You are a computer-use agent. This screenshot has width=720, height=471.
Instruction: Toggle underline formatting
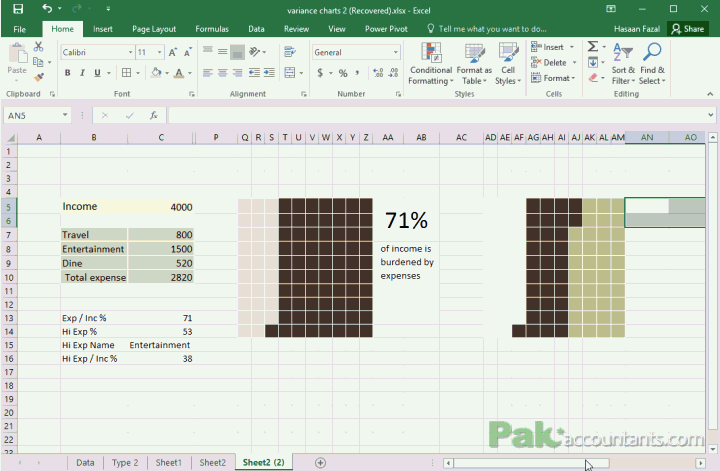pos(97,73)
